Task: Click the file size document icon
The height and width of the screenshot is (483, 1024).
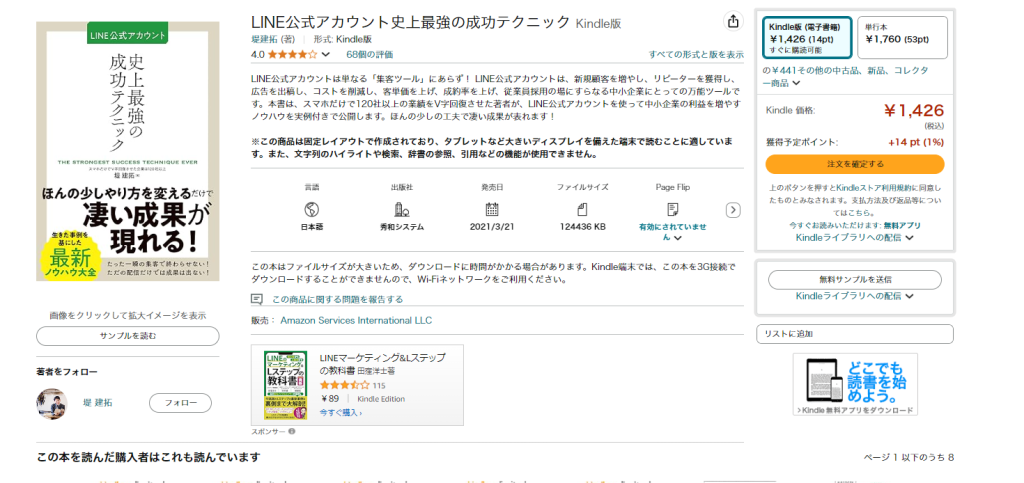Action: (582, 209)
